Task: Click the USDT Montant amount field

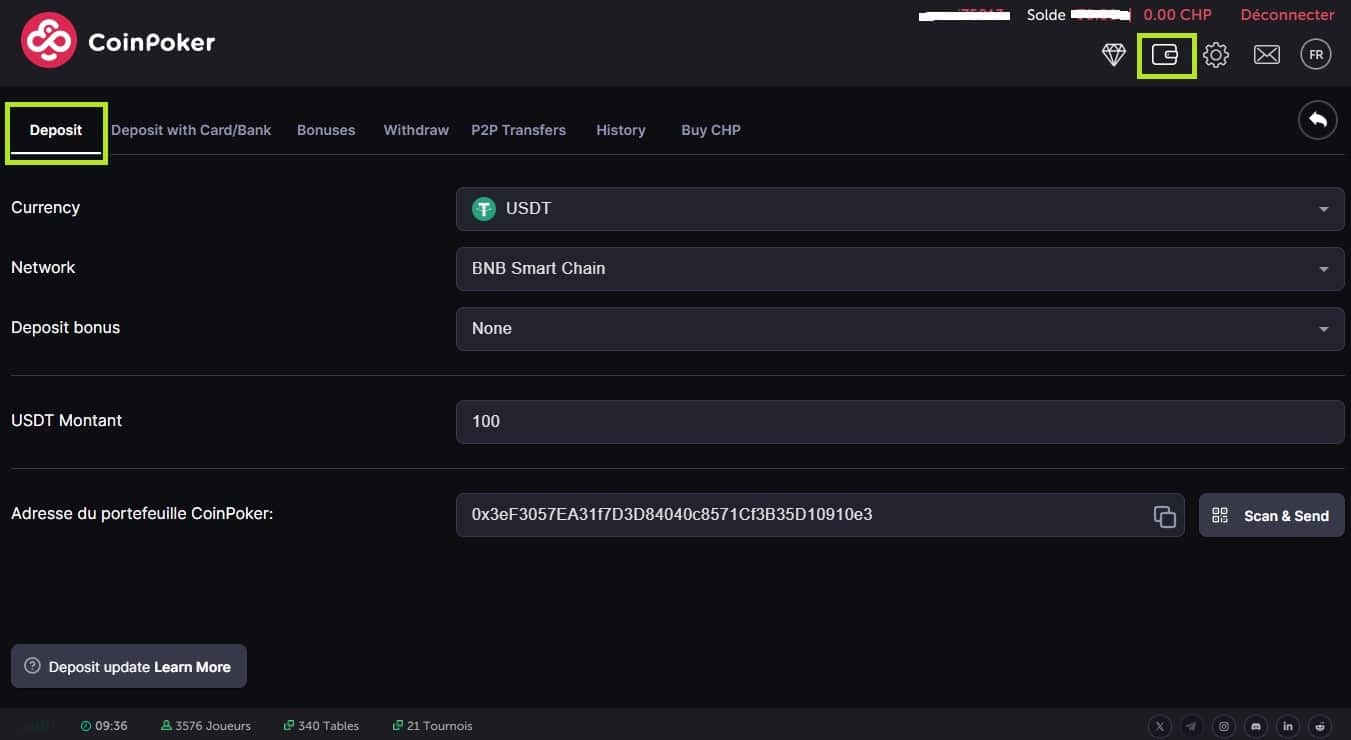Action: tap(900, 422)
